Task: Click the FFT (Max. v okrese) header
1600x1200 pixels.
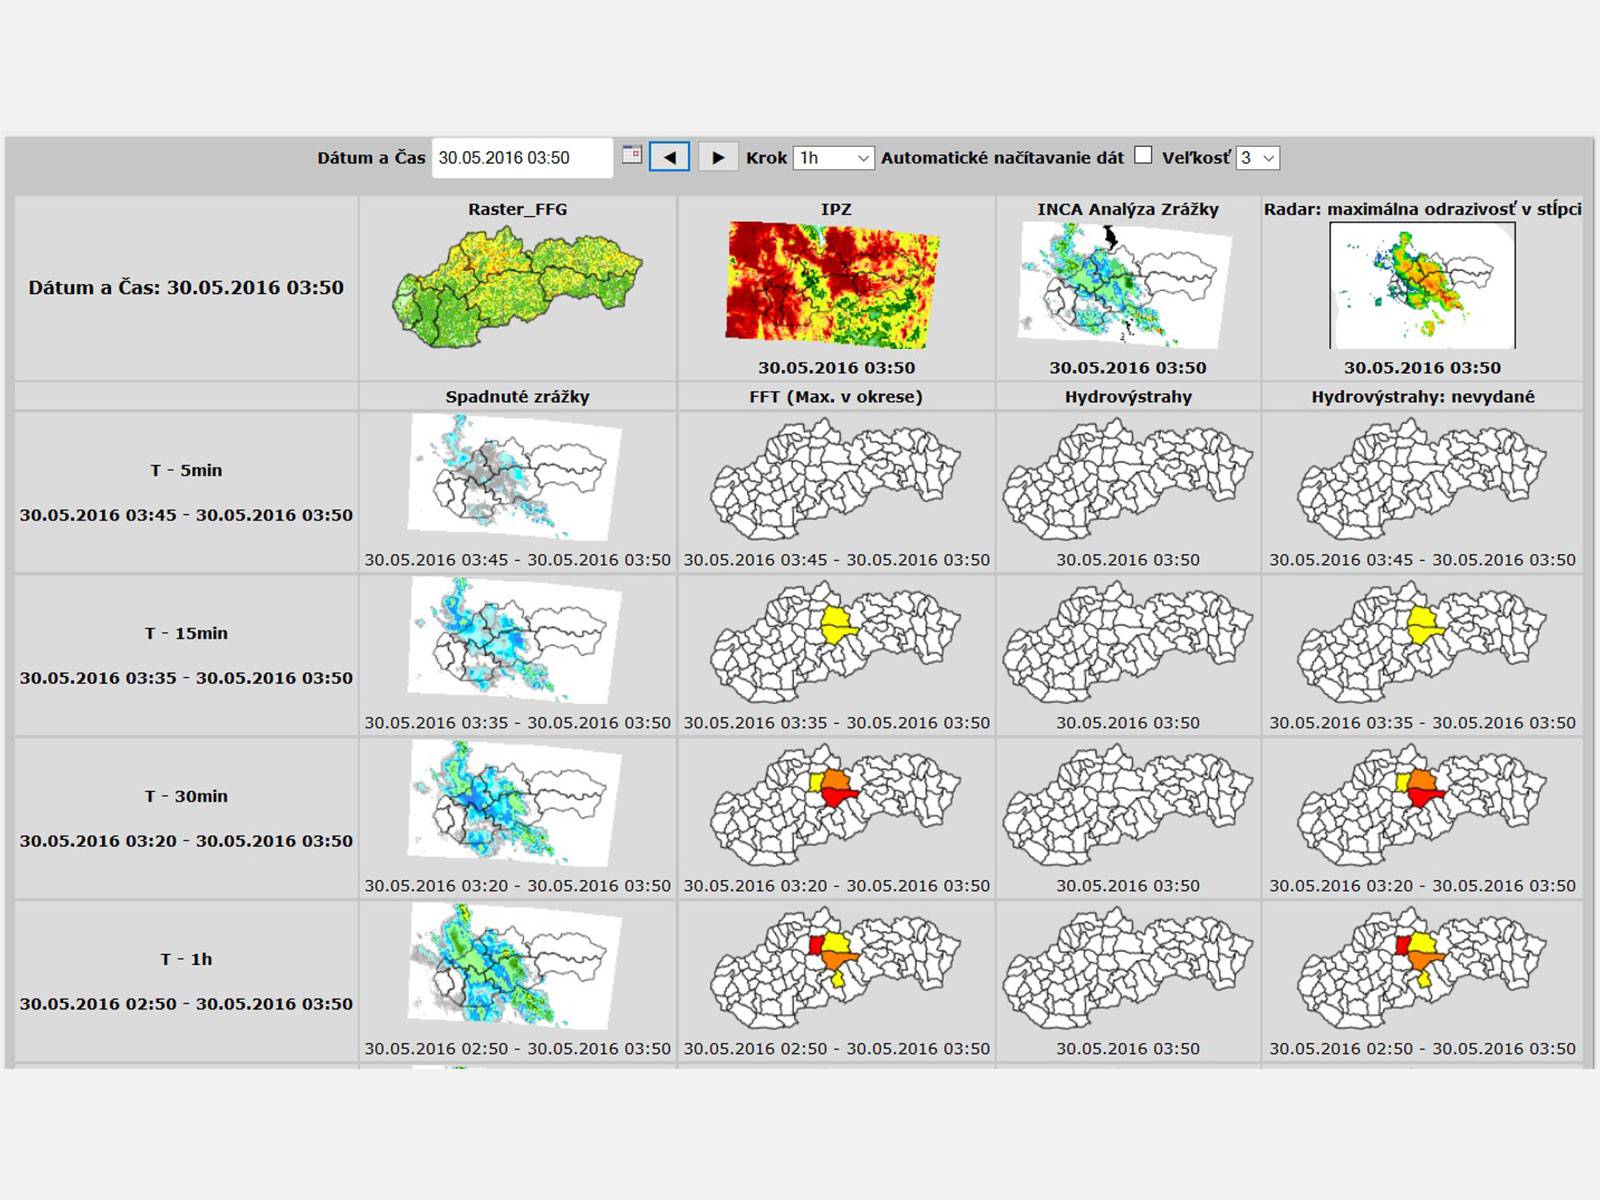Action: pyautogui.click(x=836, y=396)
